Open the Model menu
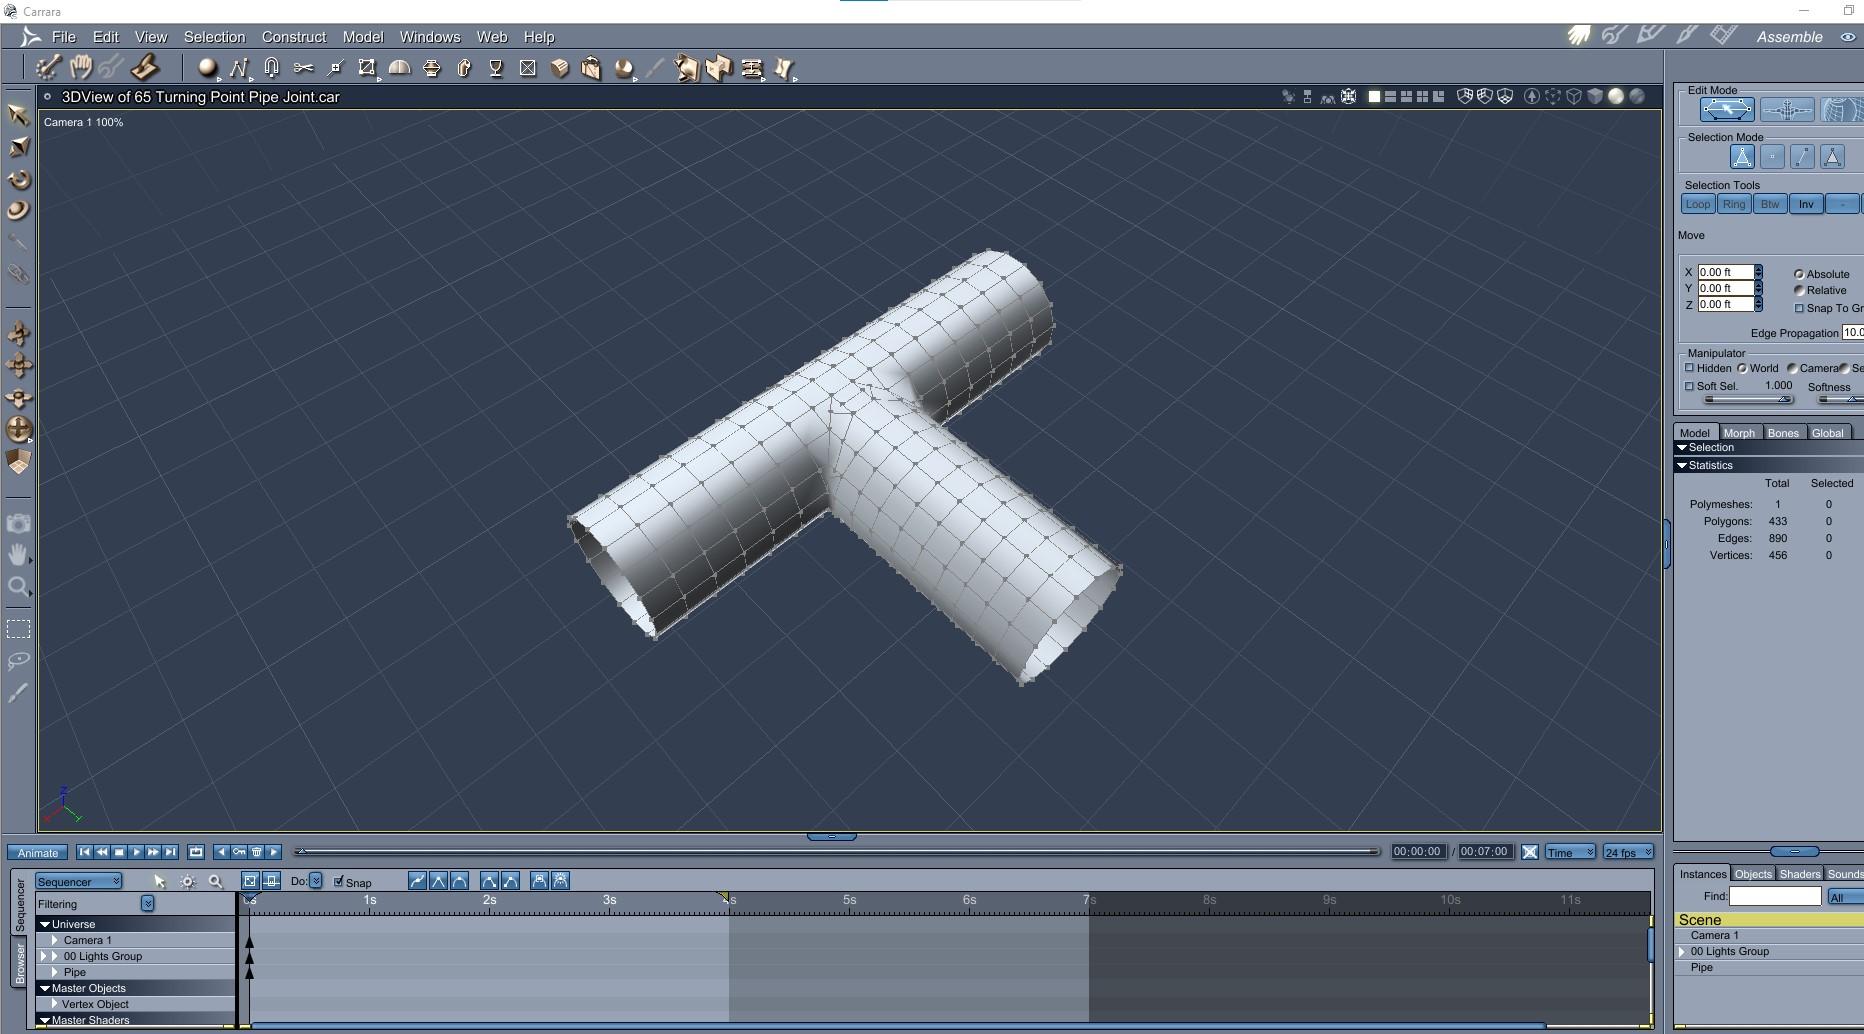 (363, 37)
